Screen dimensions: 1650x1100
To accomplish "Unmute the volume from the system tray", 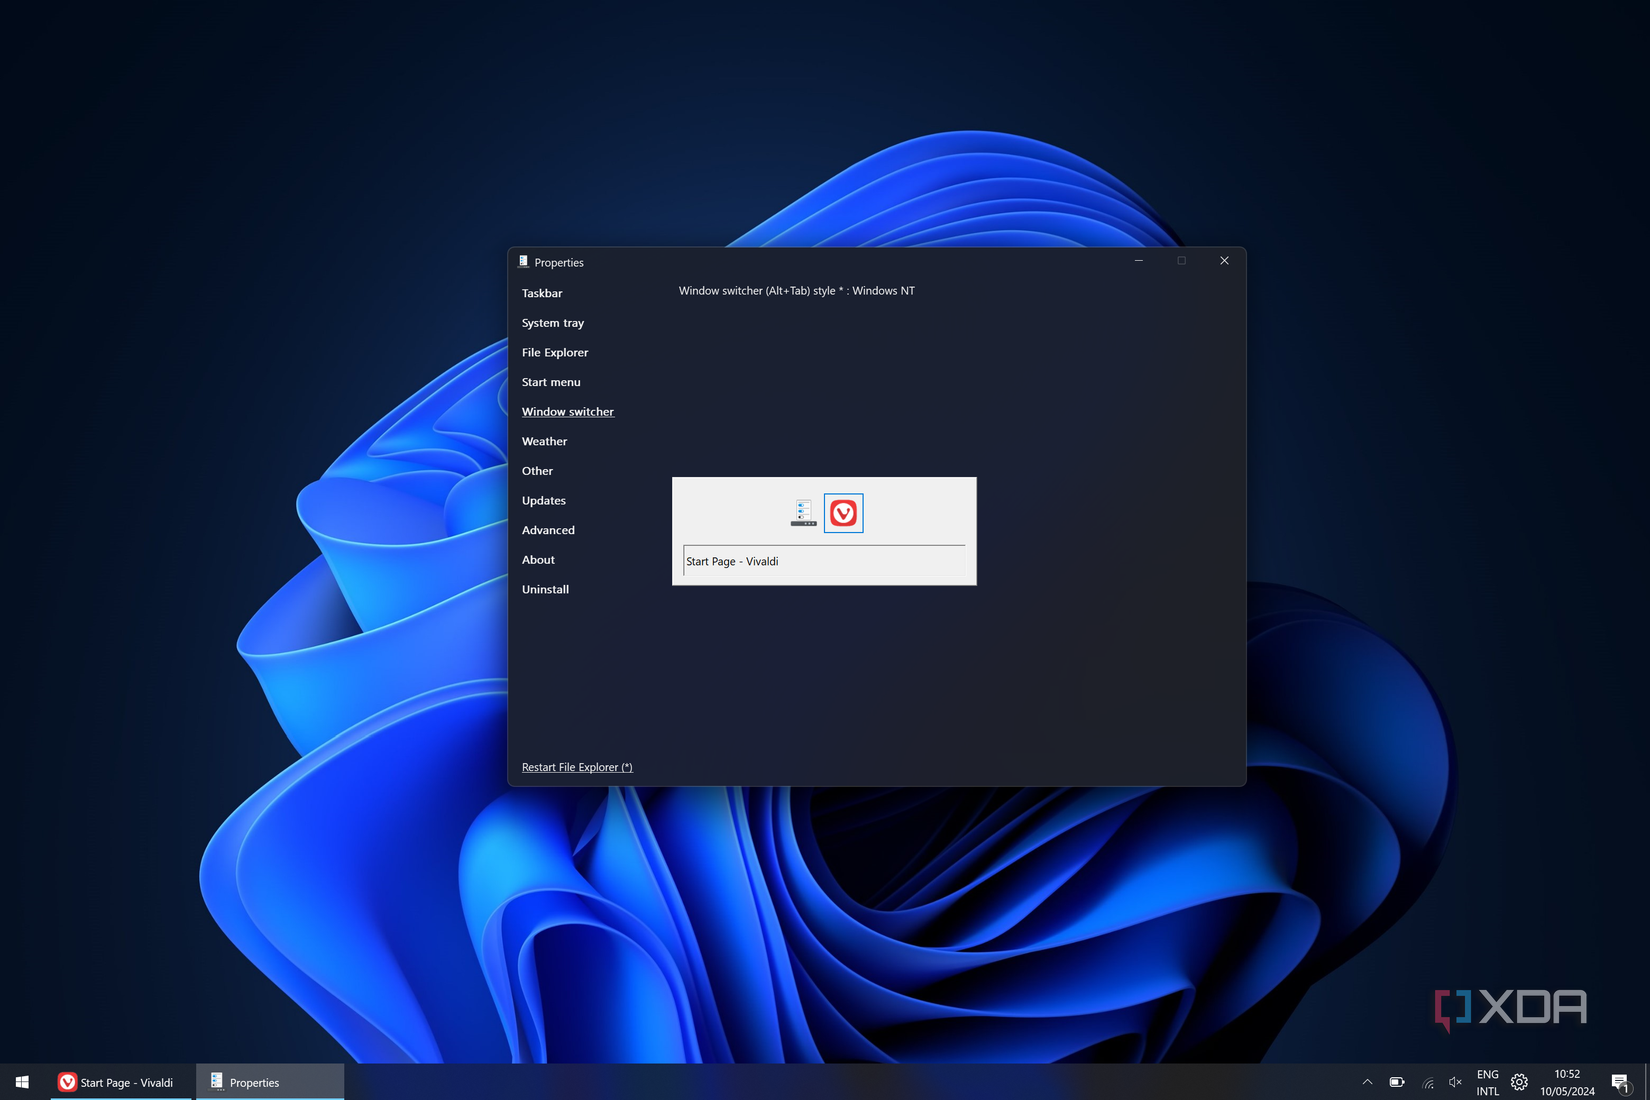I will click(x=1454, y=1082).
